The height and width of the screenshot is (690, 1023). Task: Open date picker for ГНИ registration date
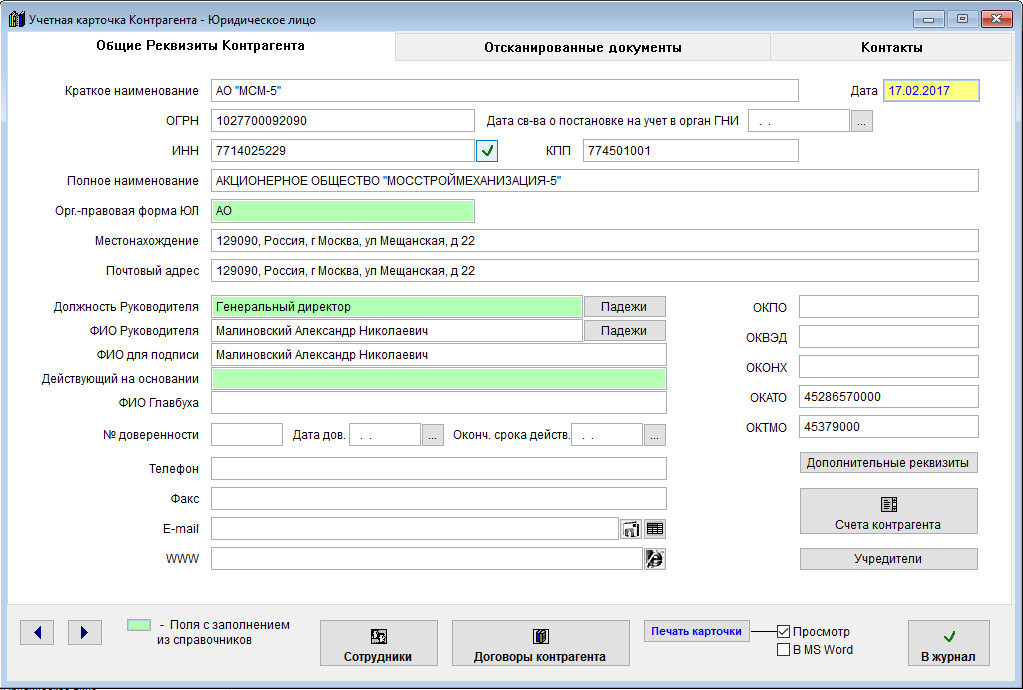[x=862, y=121]
